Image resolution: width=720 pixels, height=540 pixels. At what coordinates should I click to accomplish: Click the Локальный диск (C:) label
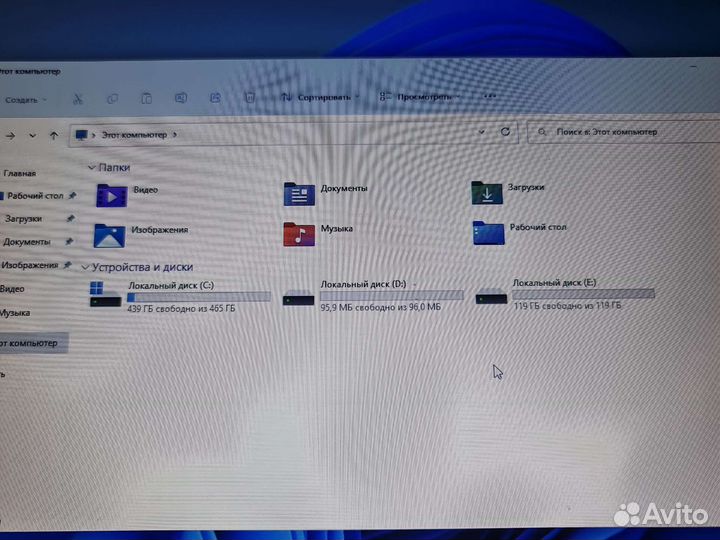[171, 285]
